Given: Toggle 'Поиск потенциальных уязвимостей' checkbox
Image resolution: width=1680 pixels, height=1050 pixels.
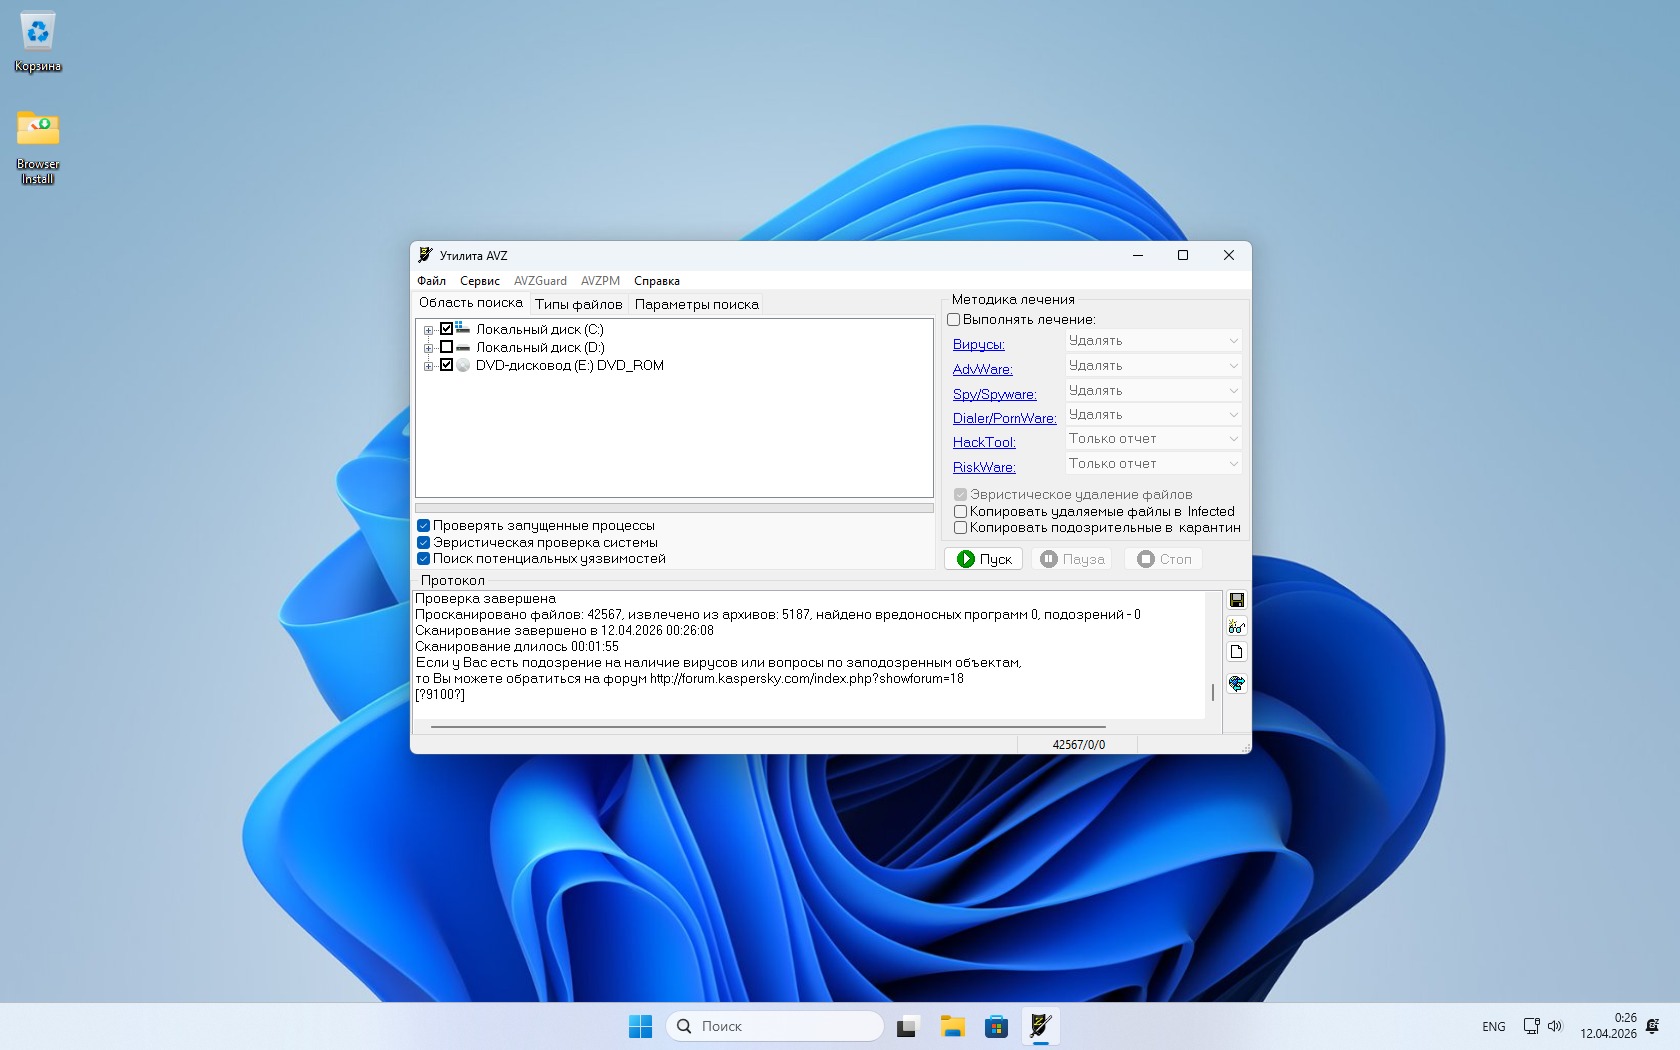Looking at the screenshot, I should point(424,559).
